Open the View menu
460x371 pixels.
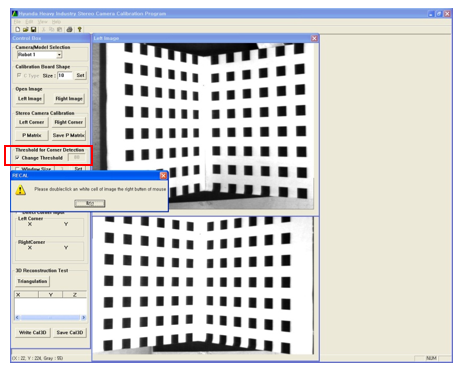tap(42, 22)
